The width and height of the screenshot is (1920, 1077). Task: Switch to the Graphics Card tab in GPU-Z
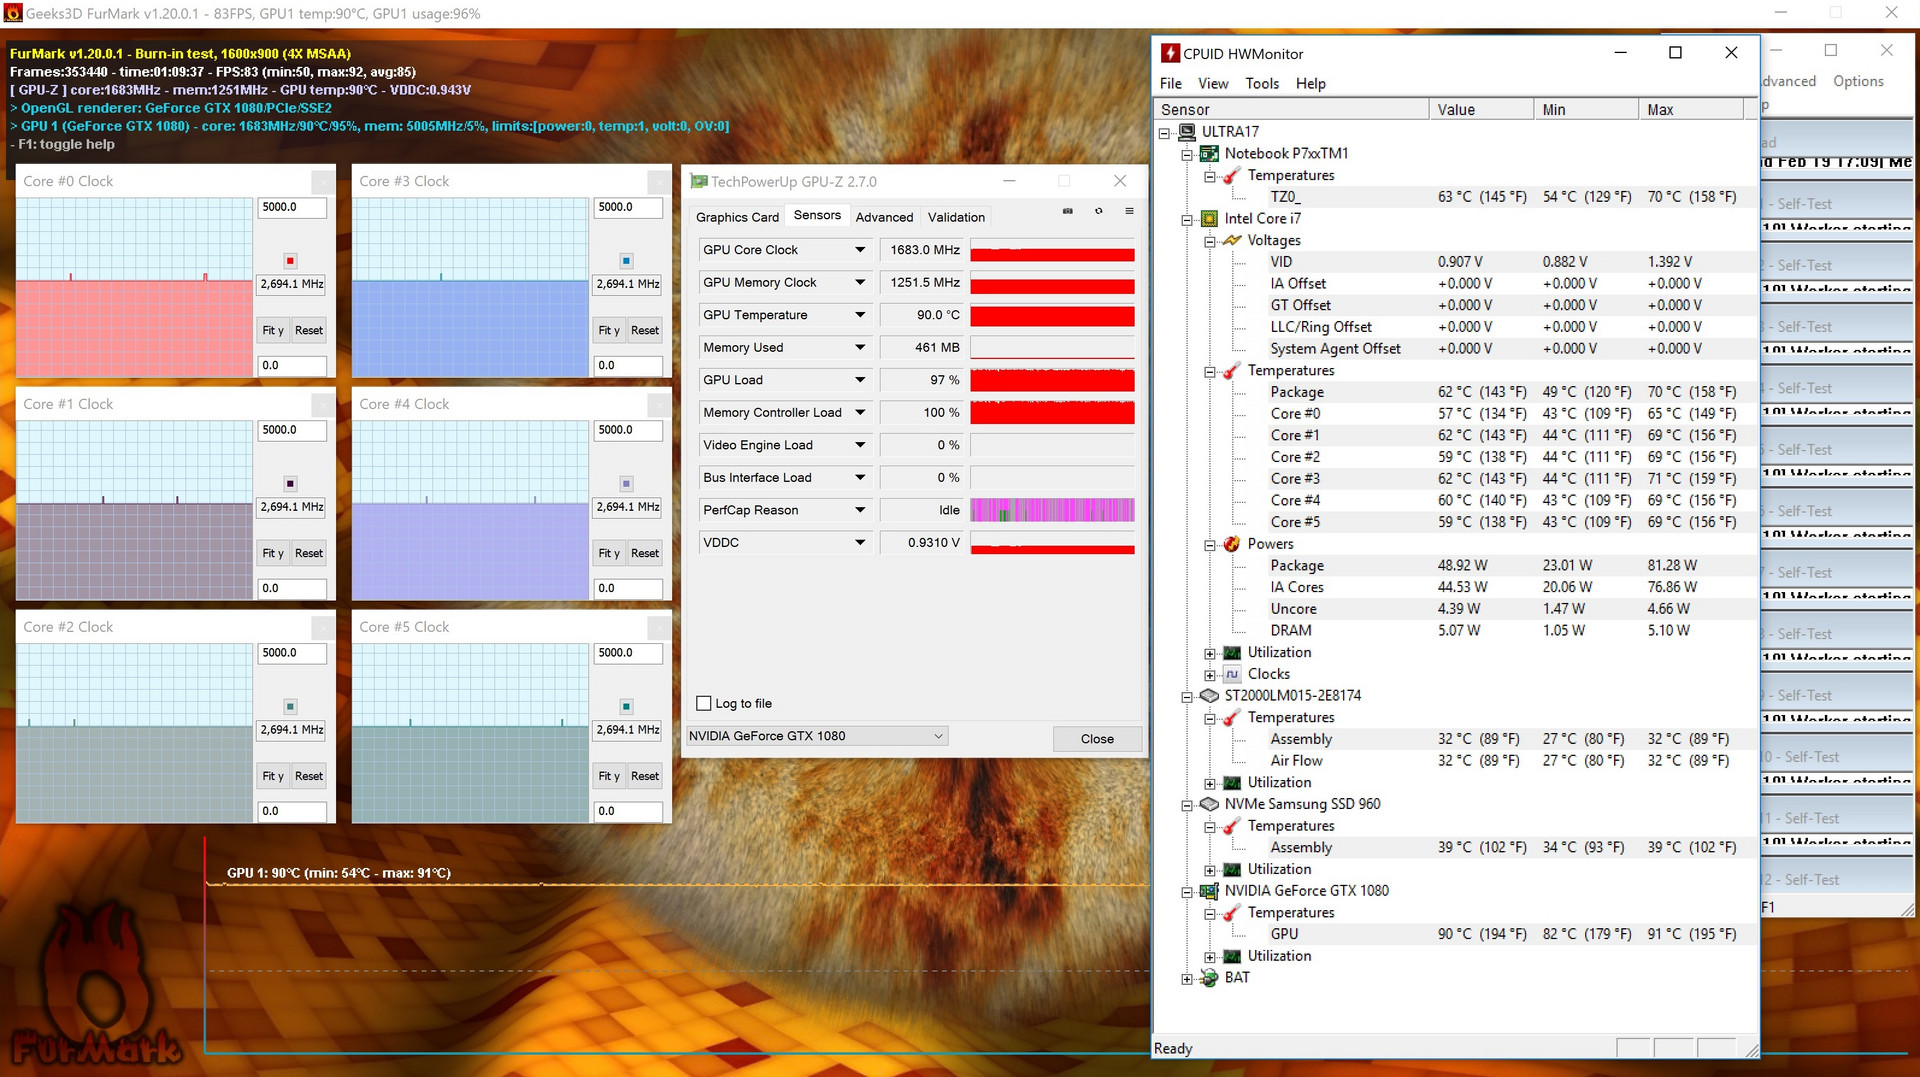[x=737, y=217]
